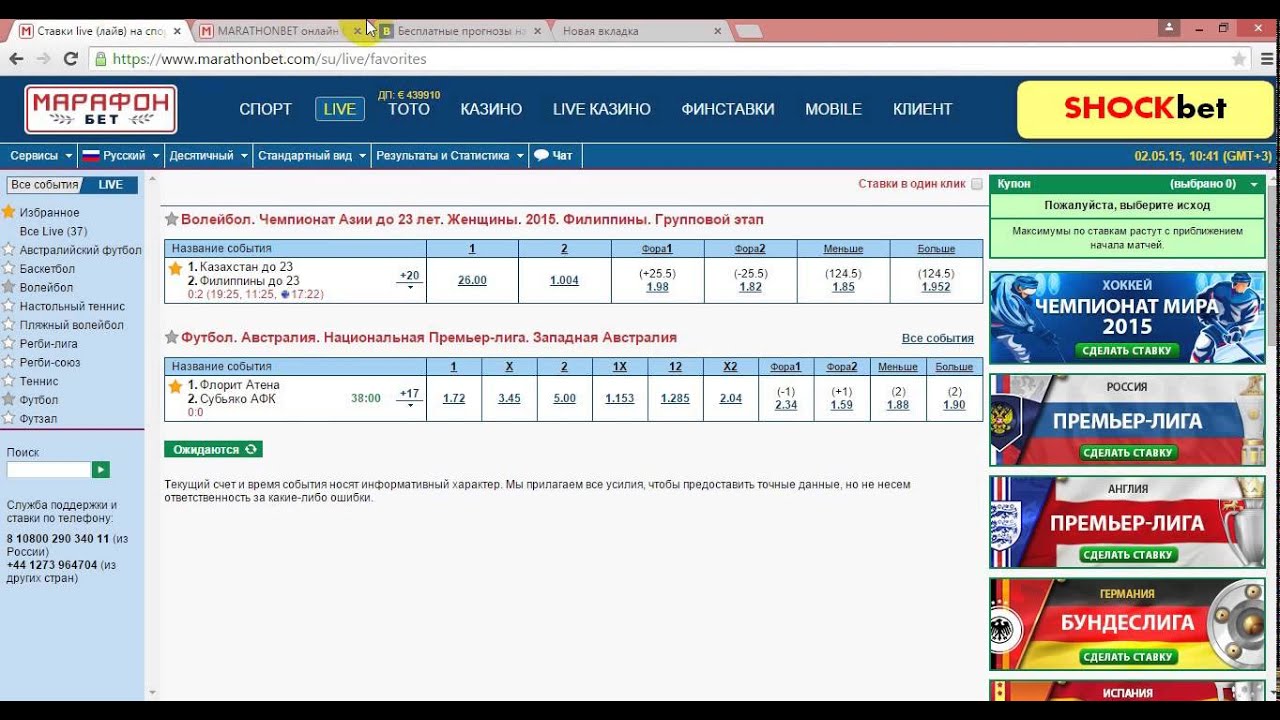
Task: Click the Ожидаются button
Action: (x=213, y=450)
